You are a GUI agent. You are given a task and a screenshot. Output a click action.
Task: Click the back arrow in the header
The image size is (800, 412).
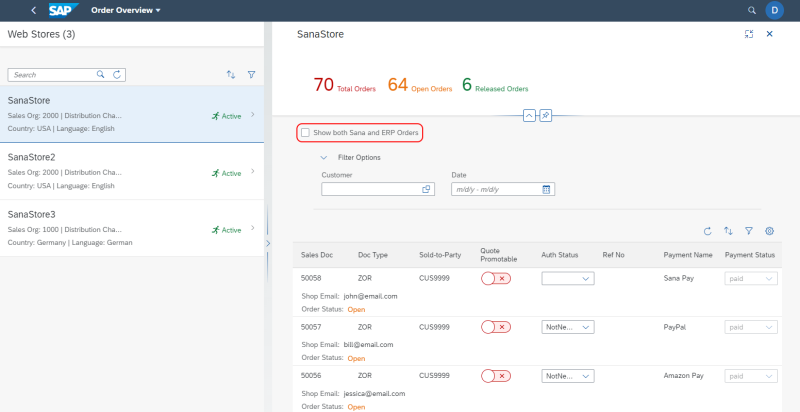click(33, 10)
